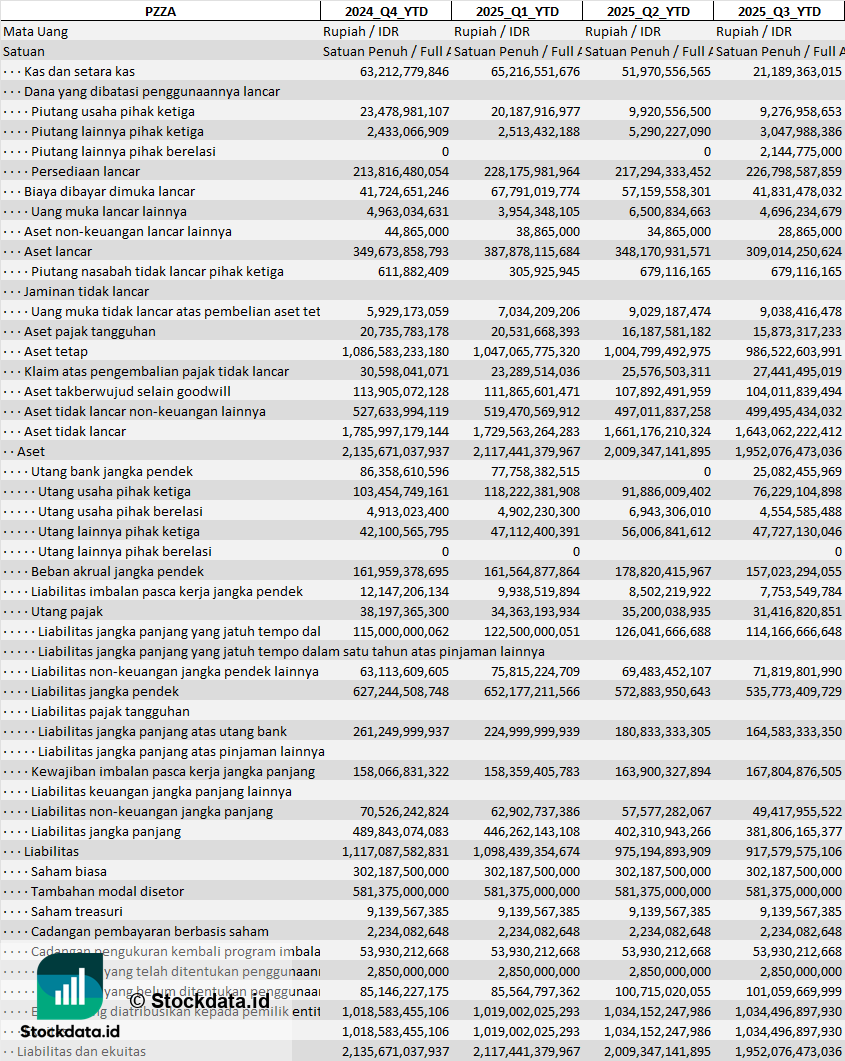Viewport: 845px width, 1061px height.
Task: Click Liabilitas non-keuangan jangka pendek lainnya label
Action: (175, 672)
